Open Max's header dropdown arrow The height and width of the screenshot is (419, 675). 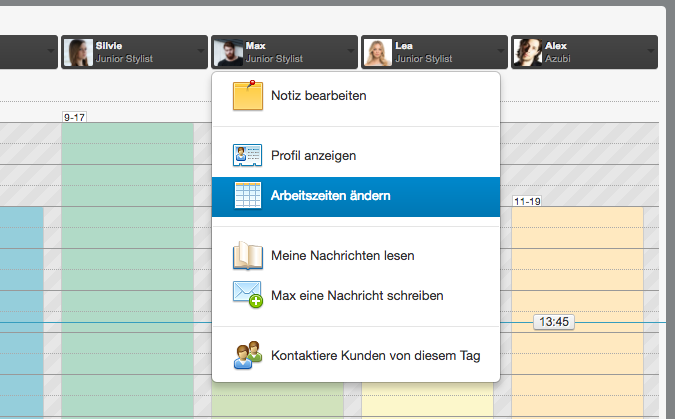(x=351, y=51)
